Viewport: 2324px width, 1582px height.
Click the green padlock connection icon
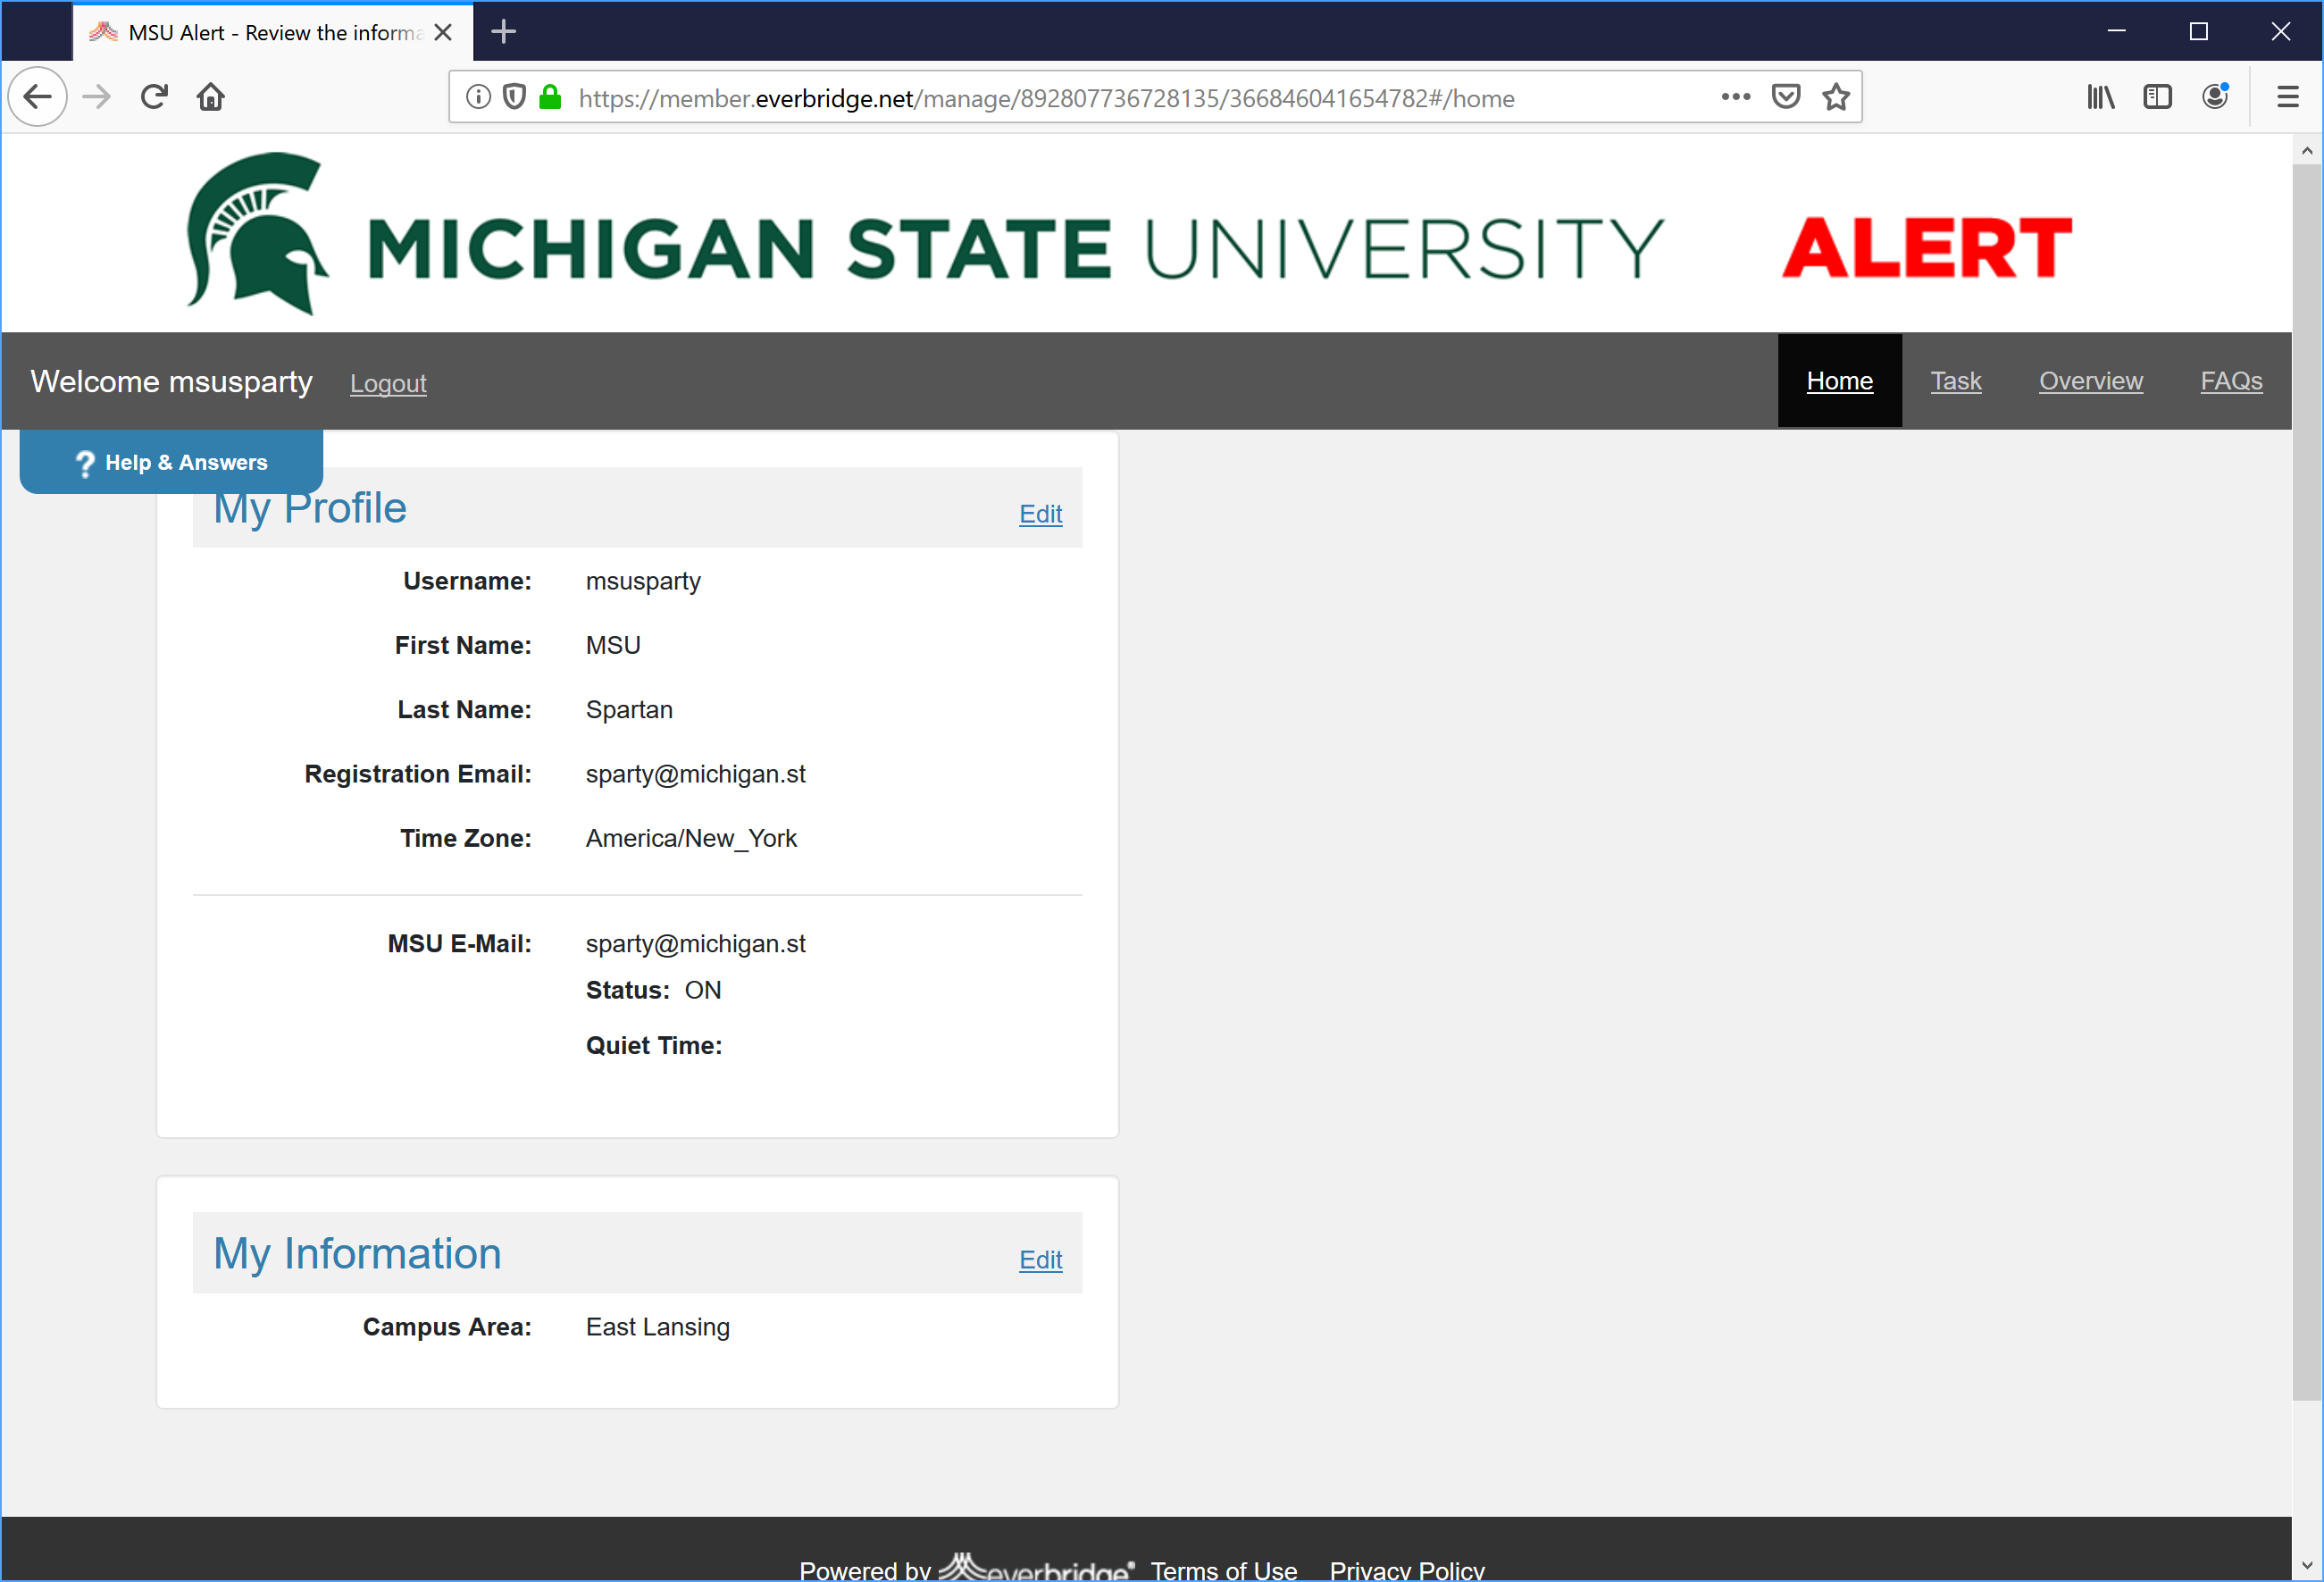coord(550,97)
